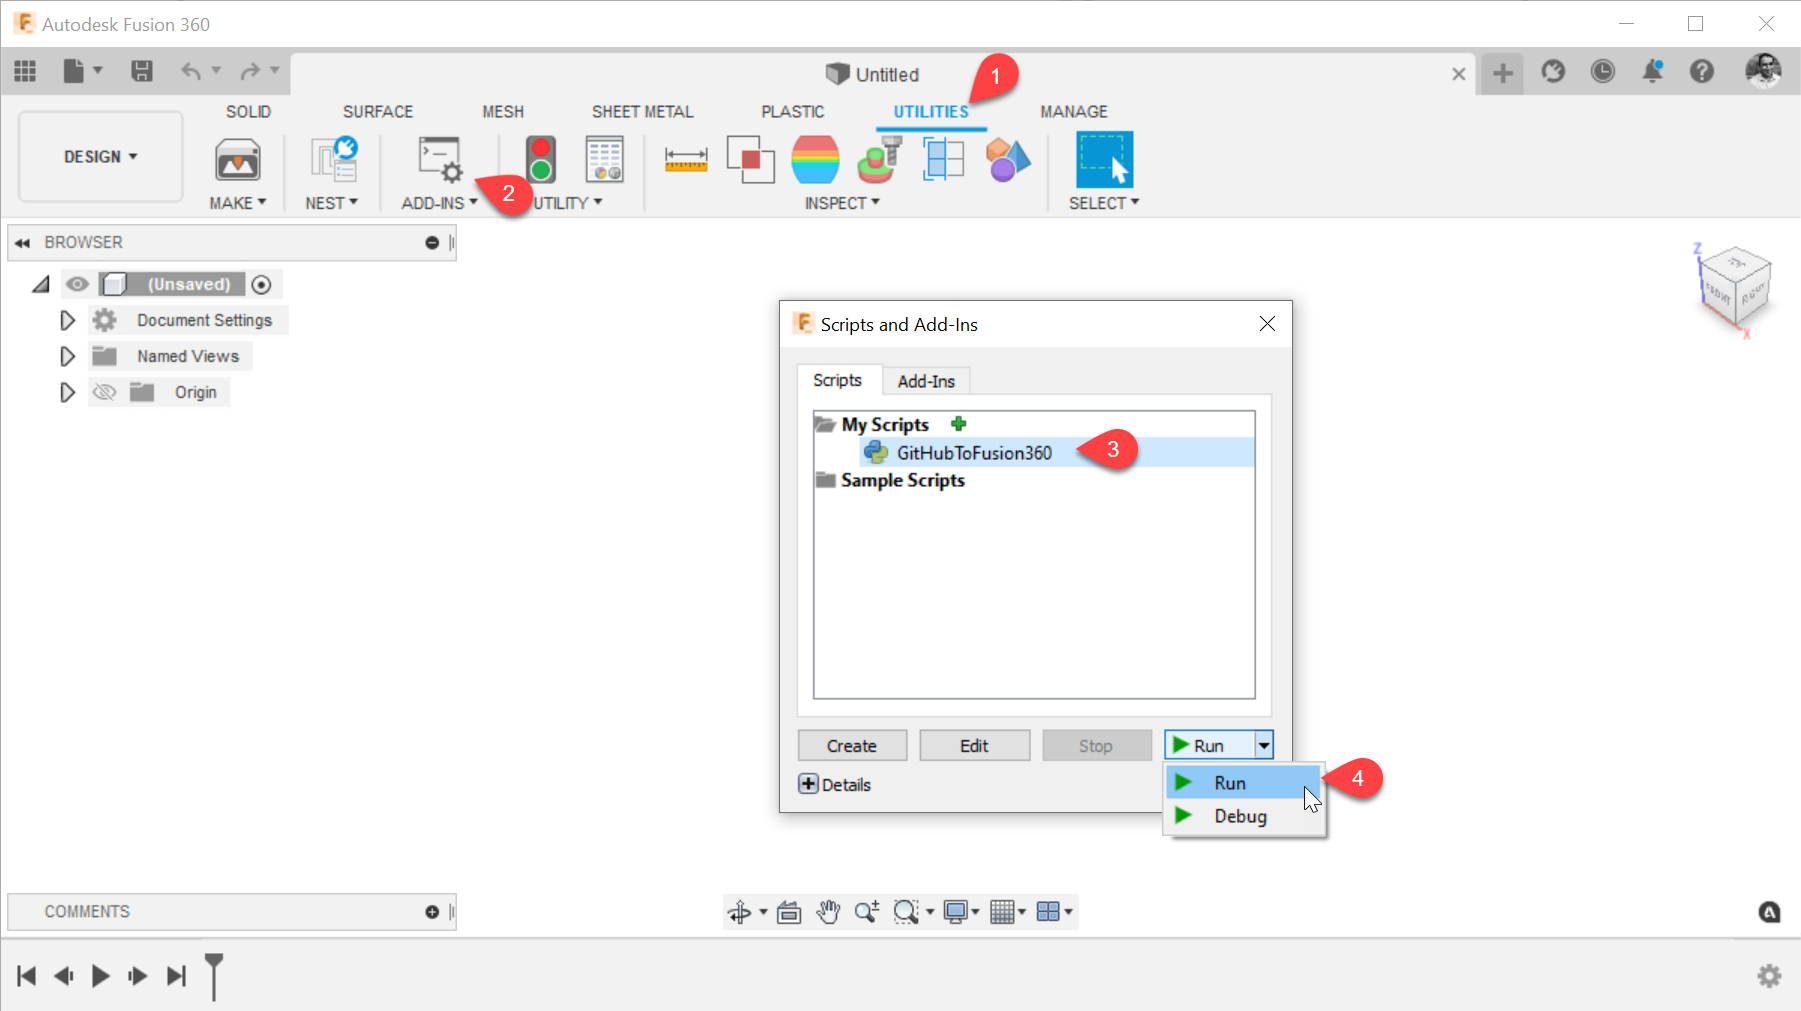Click the Display Component Colors icon

[x=1007, y=160]
